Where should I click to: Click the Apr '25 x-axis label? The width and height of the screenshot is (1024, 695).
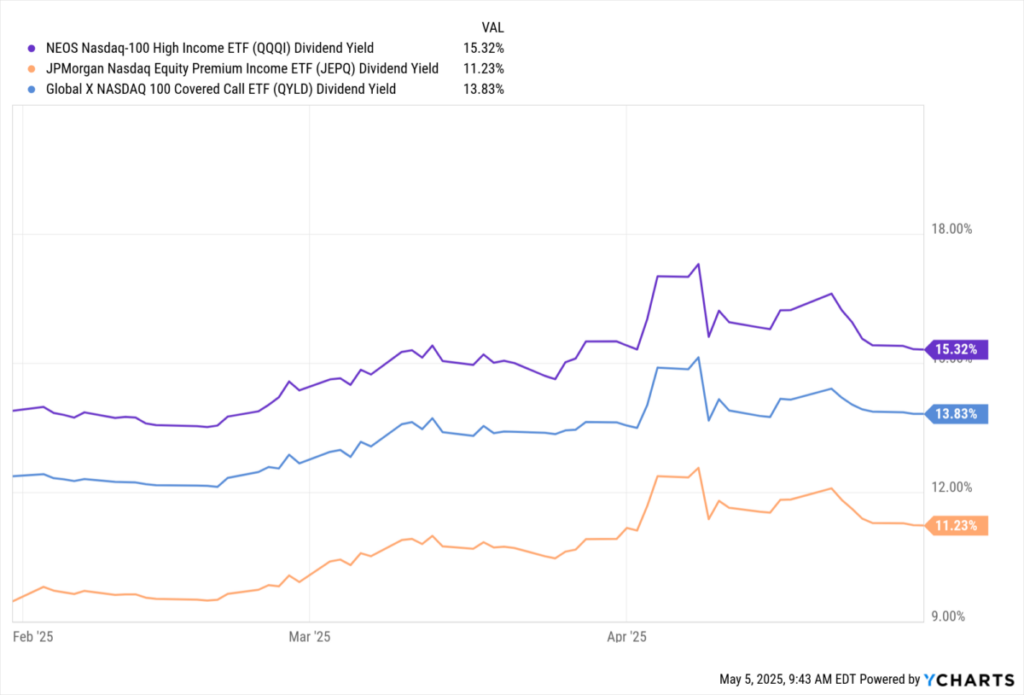tap(625, 636)
